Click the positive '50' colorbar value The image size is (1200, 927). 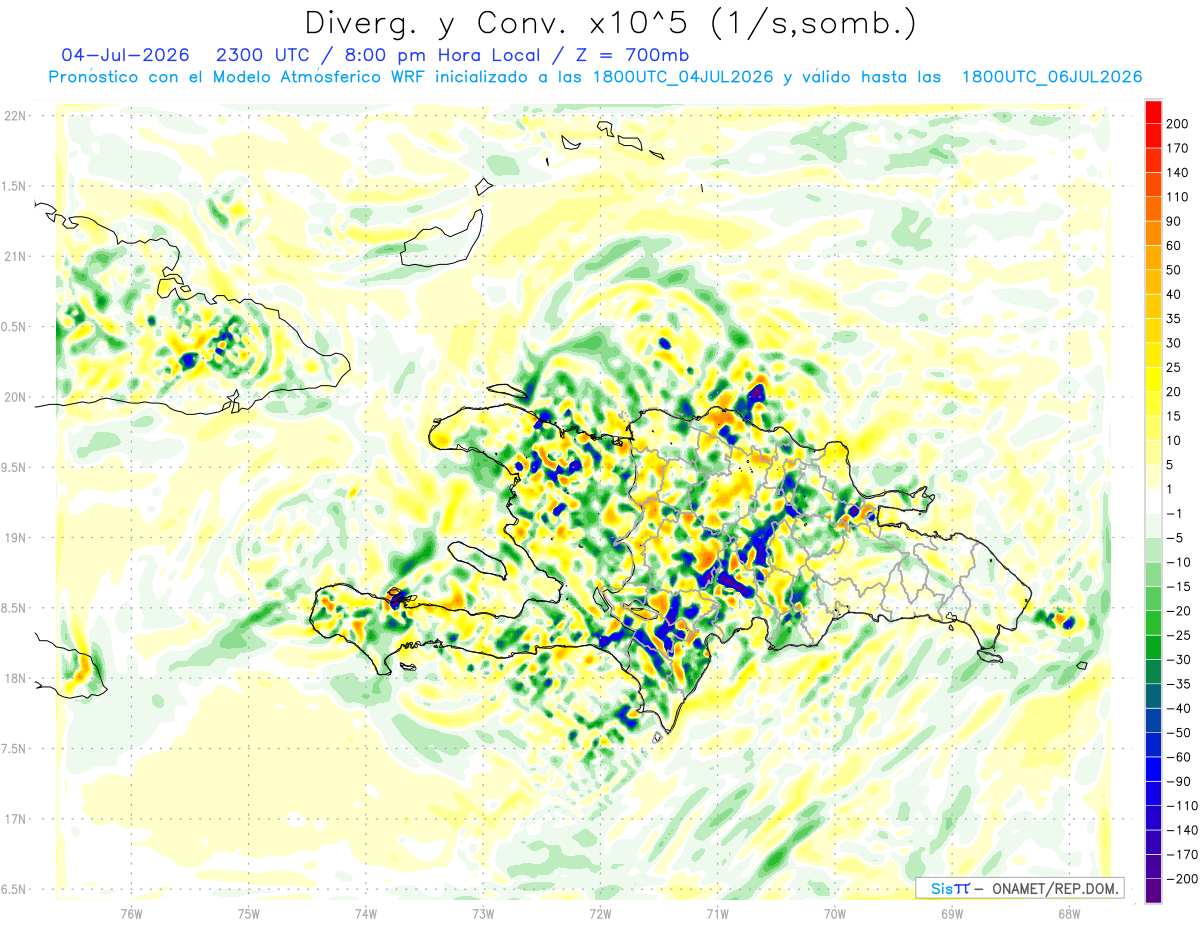click(1174, 270)
